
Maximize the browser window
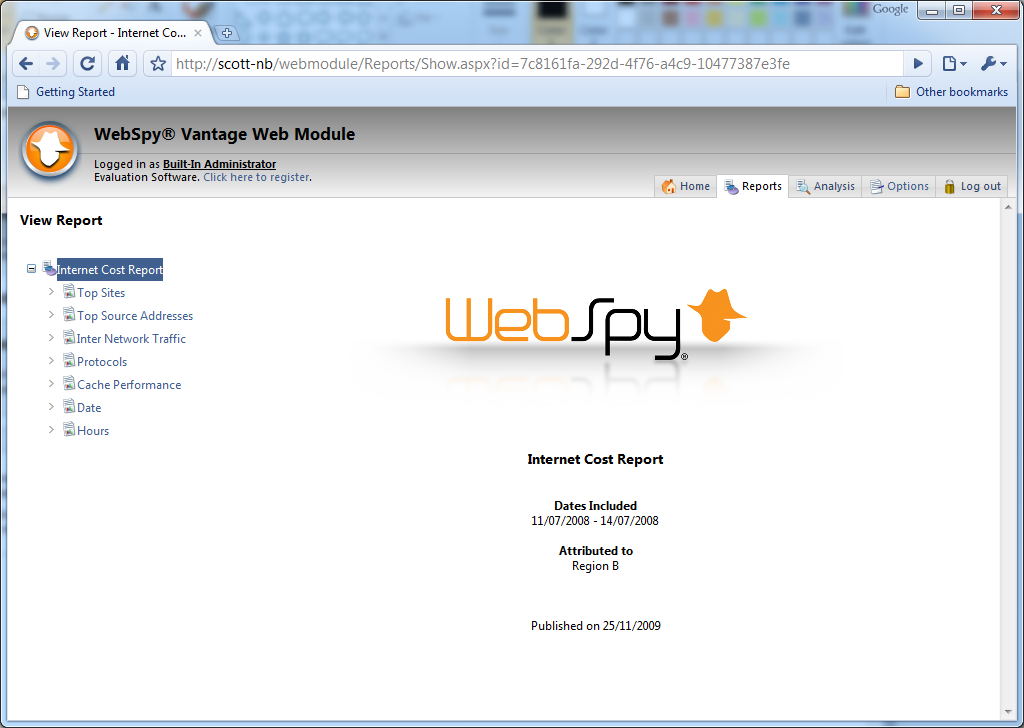tap(959, 10)
